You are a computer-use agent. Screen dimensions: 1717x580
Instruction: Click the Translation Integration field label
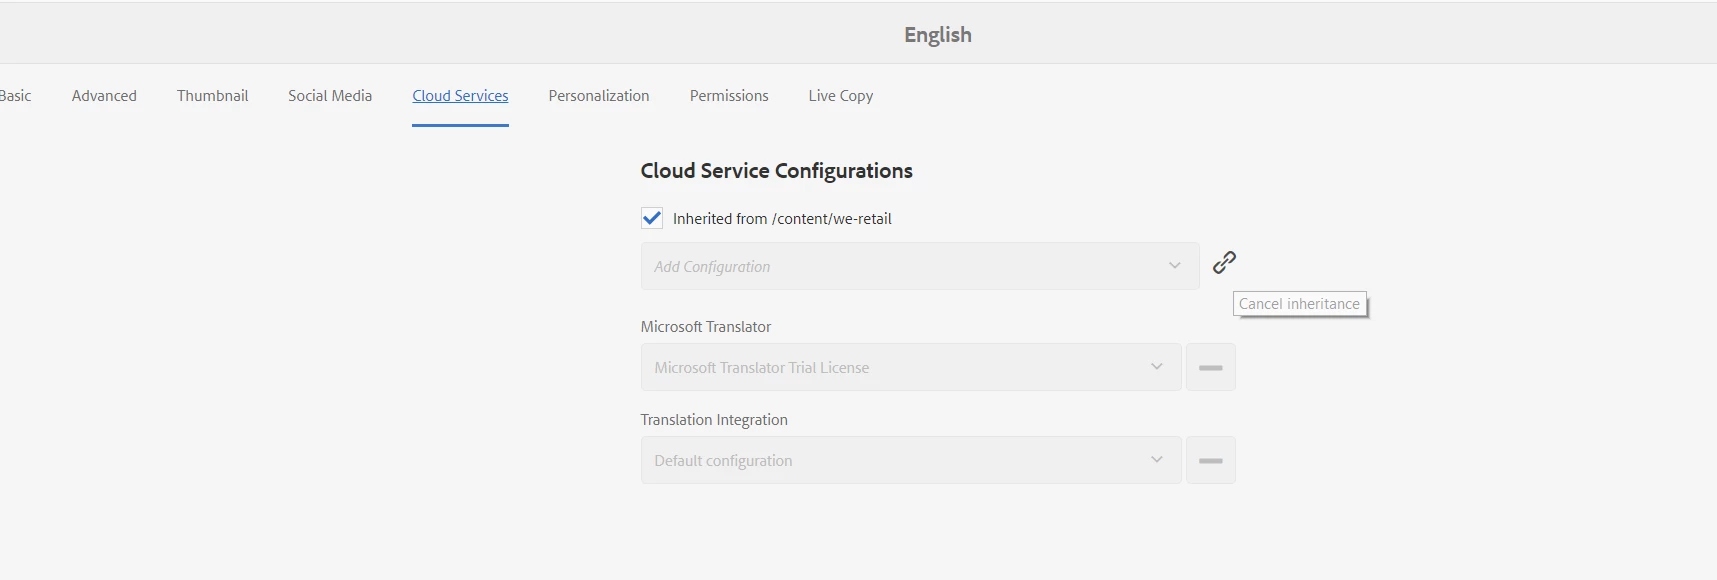(714, 420)
